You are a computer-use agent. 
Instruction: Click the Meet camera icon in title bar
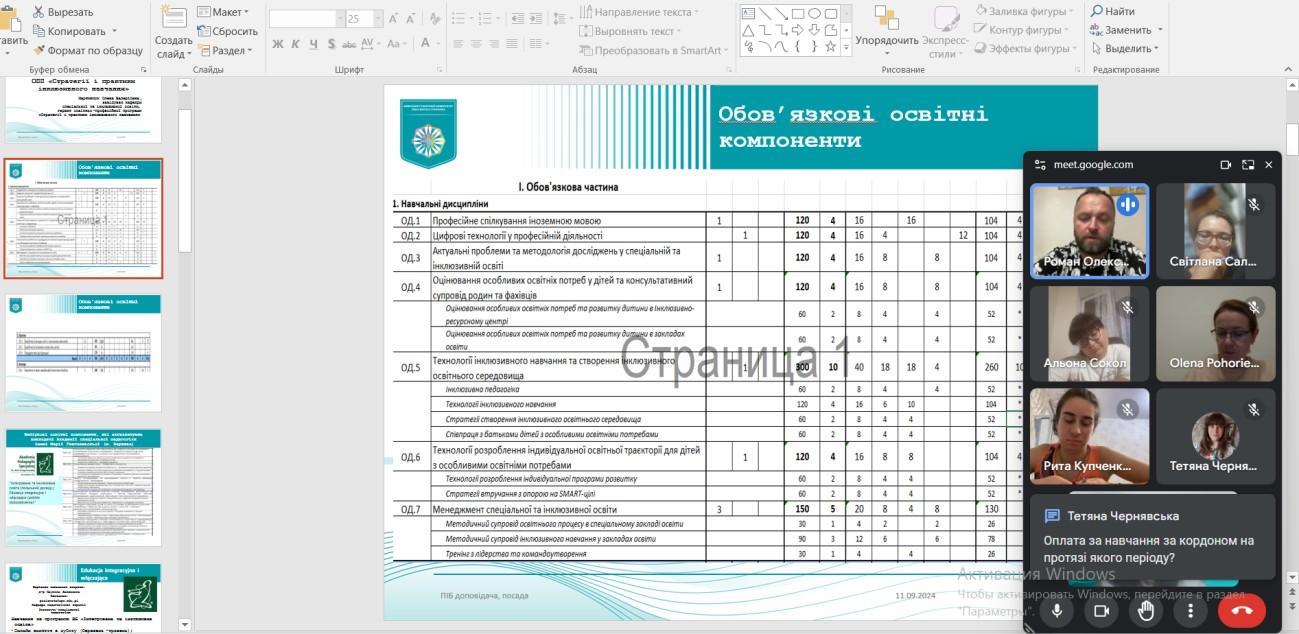[x=1226, y=165]
